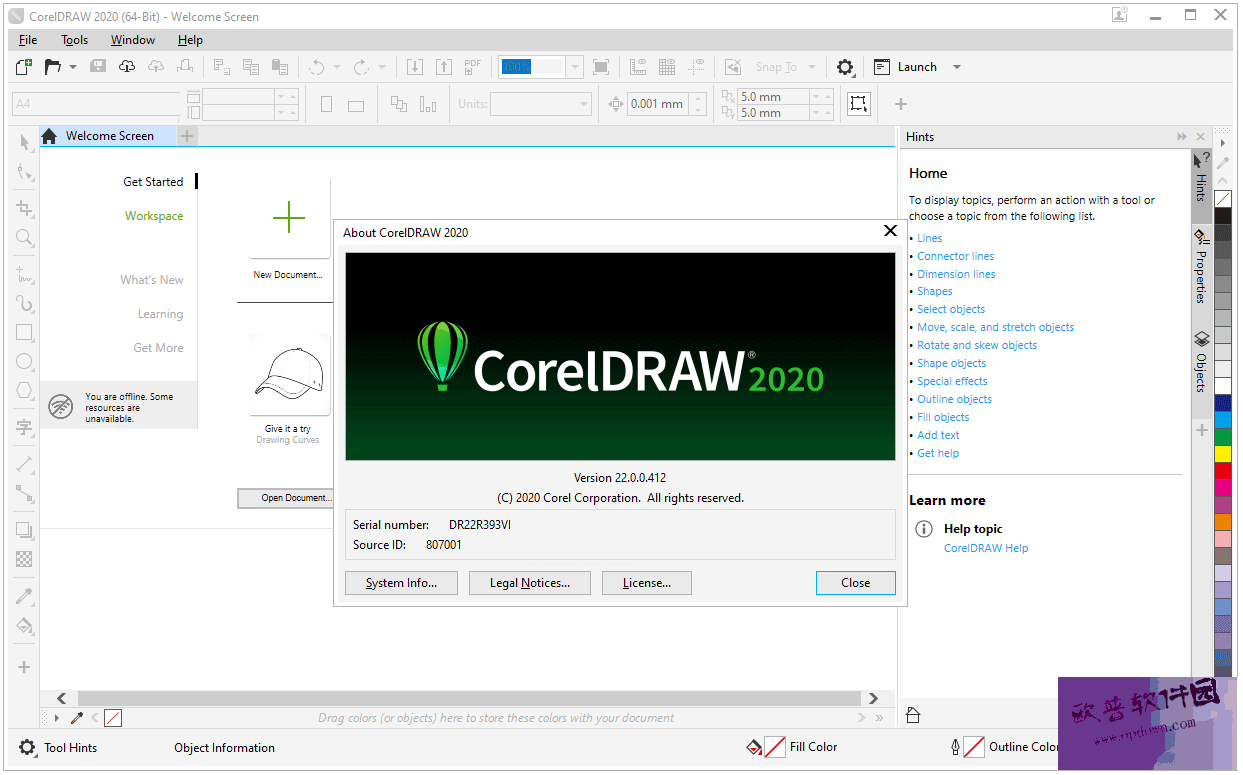This screenshot has width=1243, height=775.
Task: Open the Options gear icon
Action: tap(845, 67)
